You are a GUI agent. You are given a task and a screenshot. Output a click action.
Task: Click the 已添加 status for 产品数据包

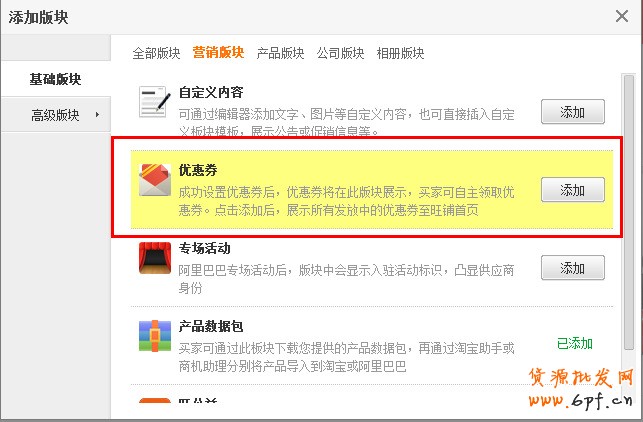coord(575,343)
